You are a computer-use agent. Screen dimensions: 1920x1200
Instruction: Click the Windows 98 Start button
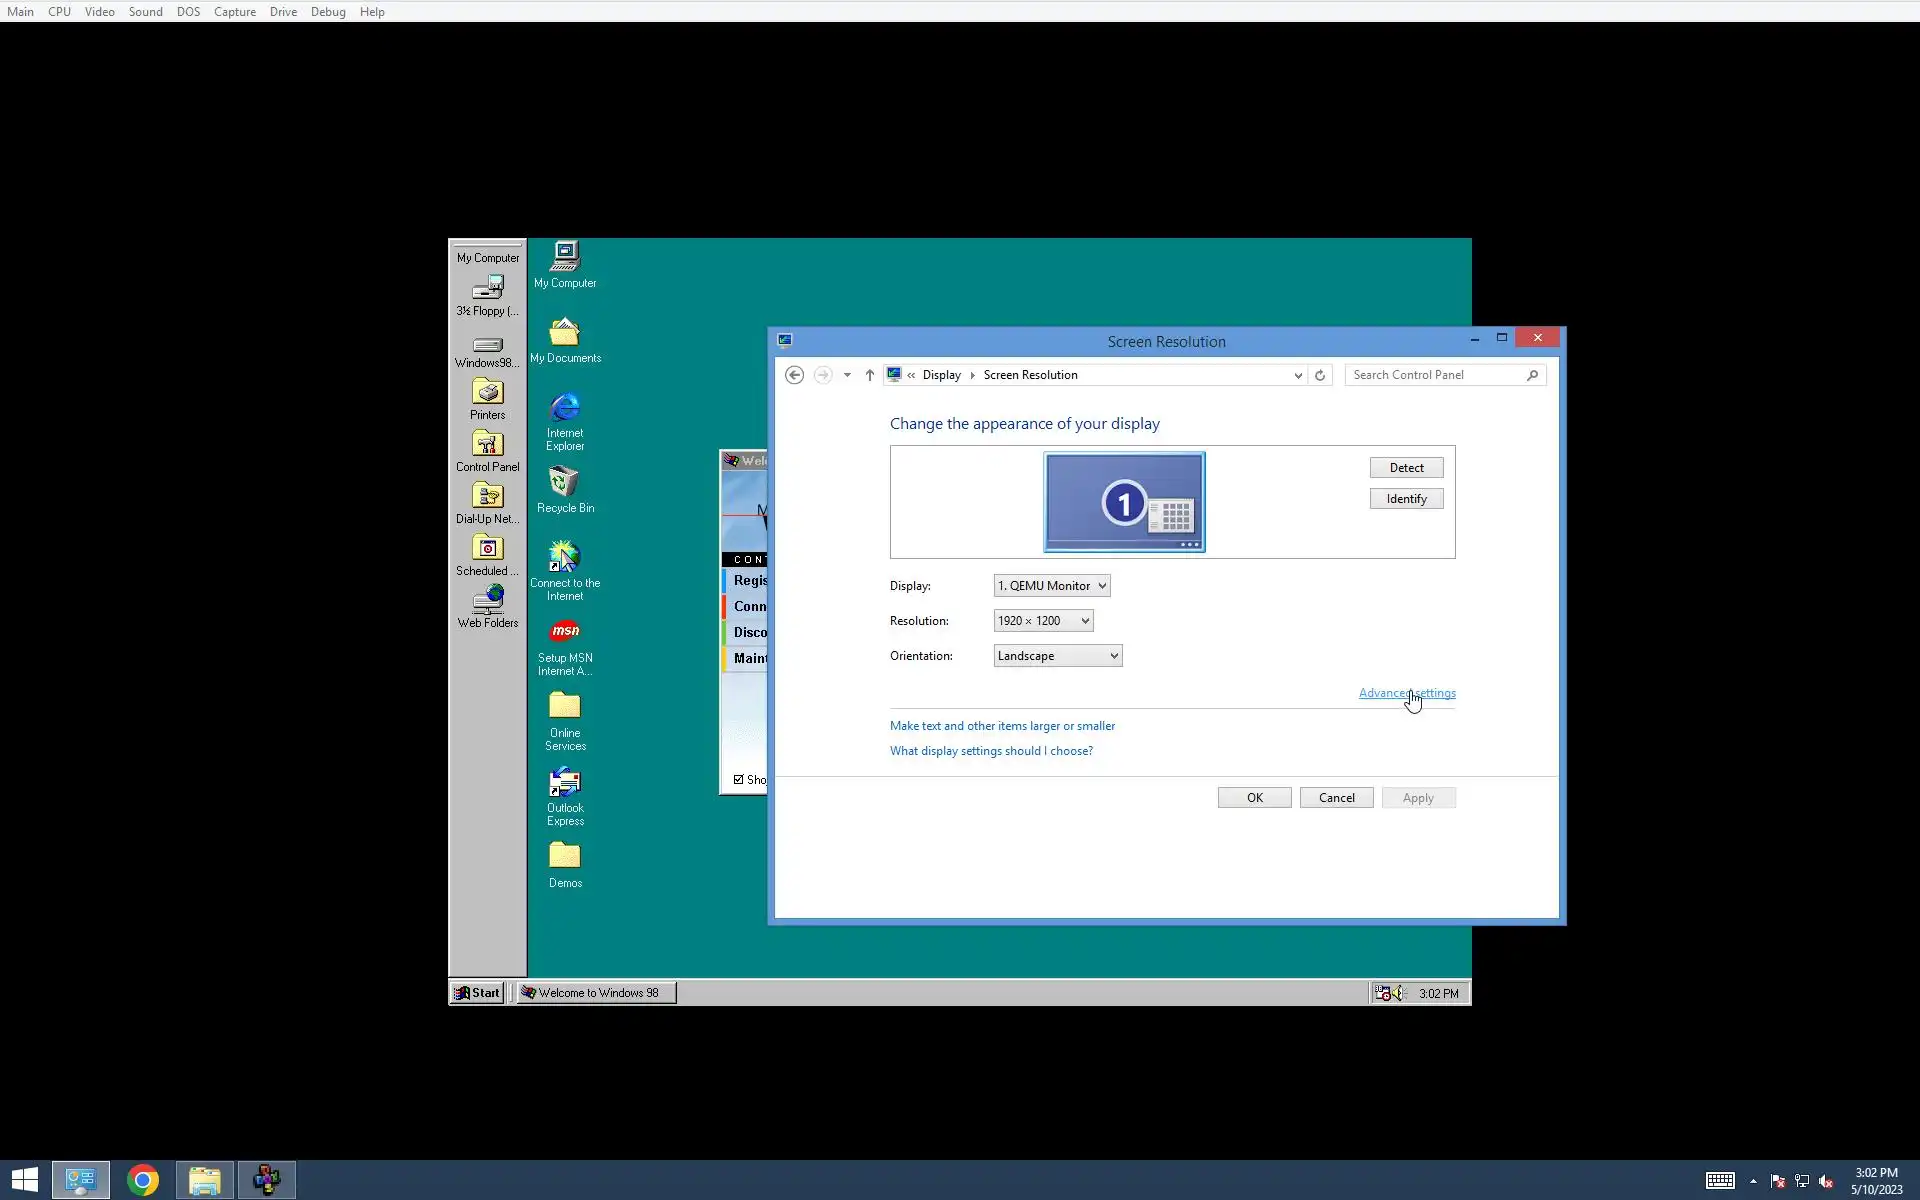[x=477, y=993]
